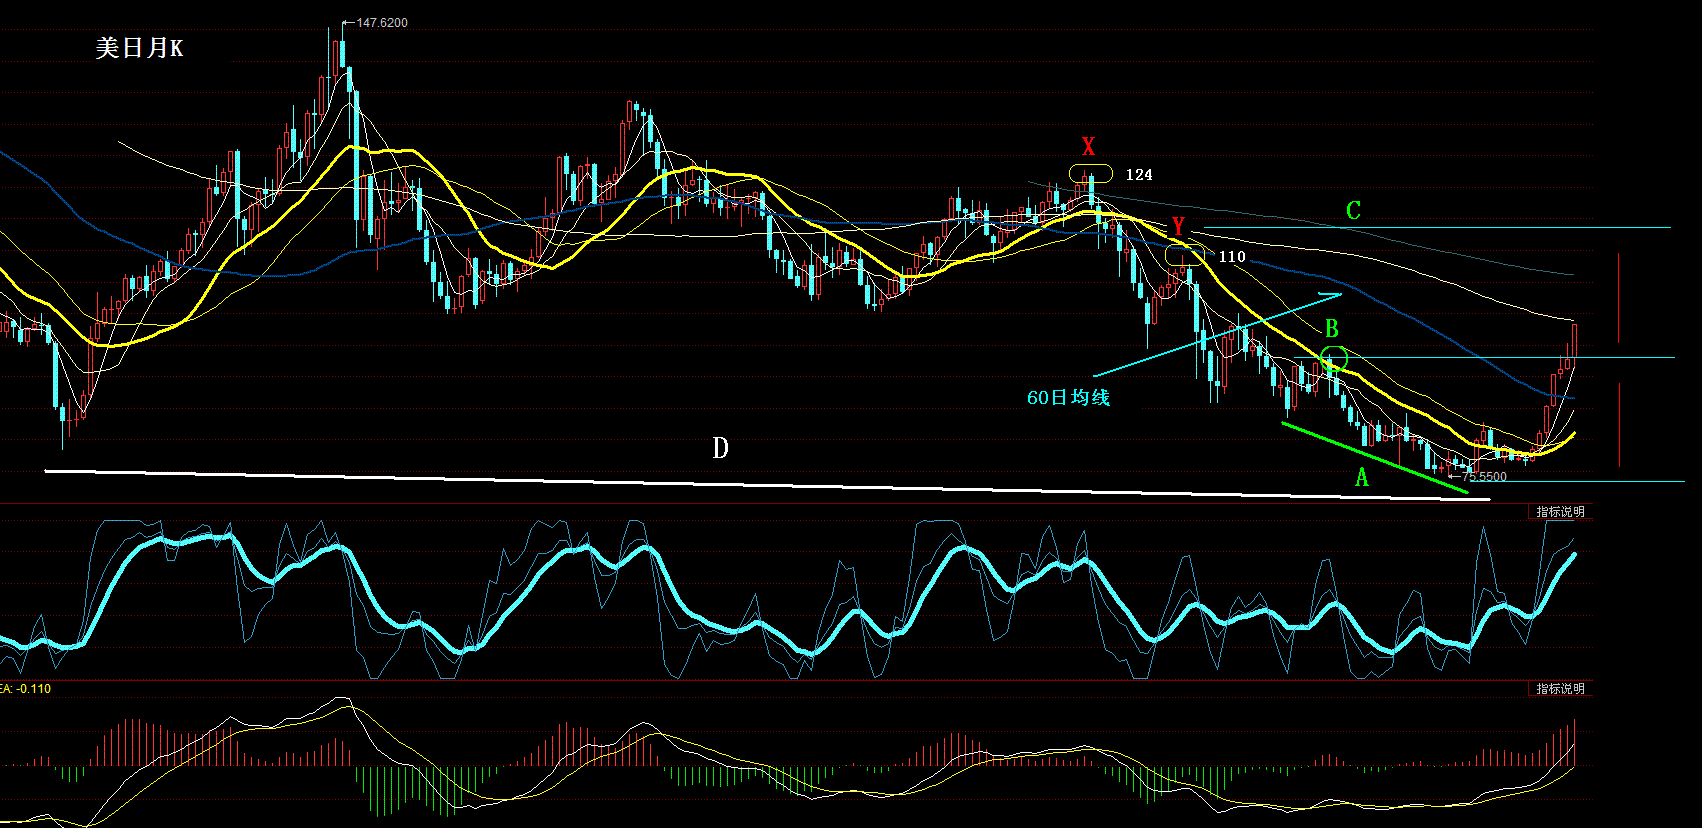The width and height of the screenshot is (1702, 828).
Task: Click the 124 price annotation
Action: pyautogui.click(x=1139, y=175)
